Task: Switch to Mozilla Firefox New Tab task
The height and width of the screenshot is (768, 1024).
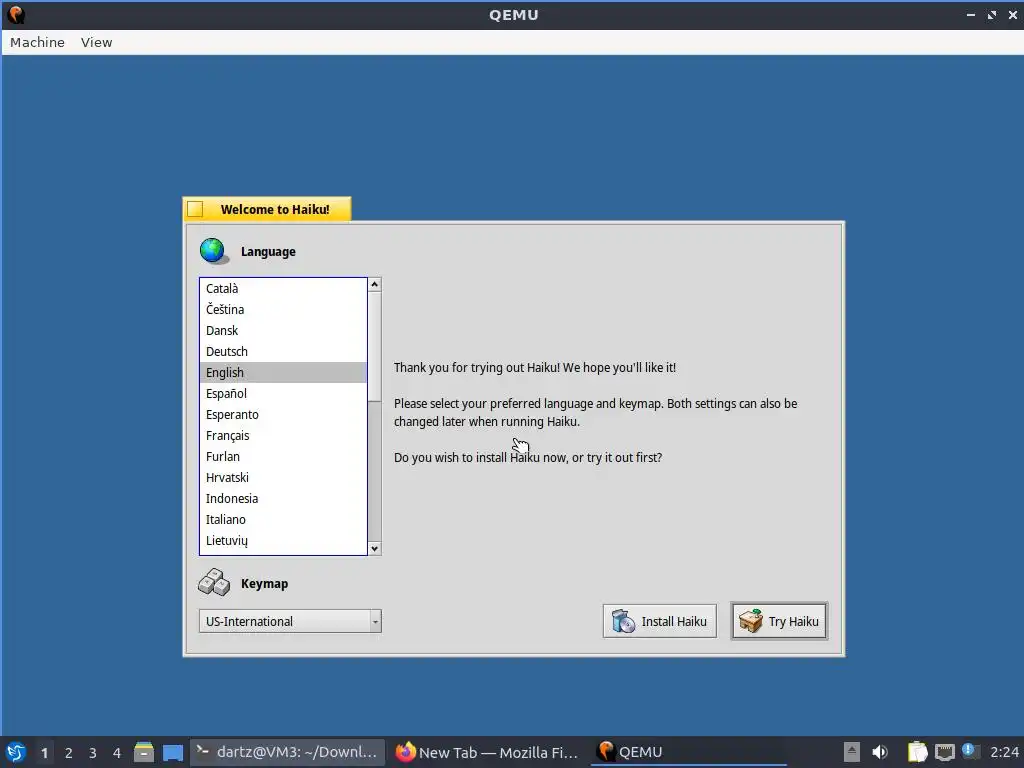Action: pyautogui.click(x=487, y=752)
